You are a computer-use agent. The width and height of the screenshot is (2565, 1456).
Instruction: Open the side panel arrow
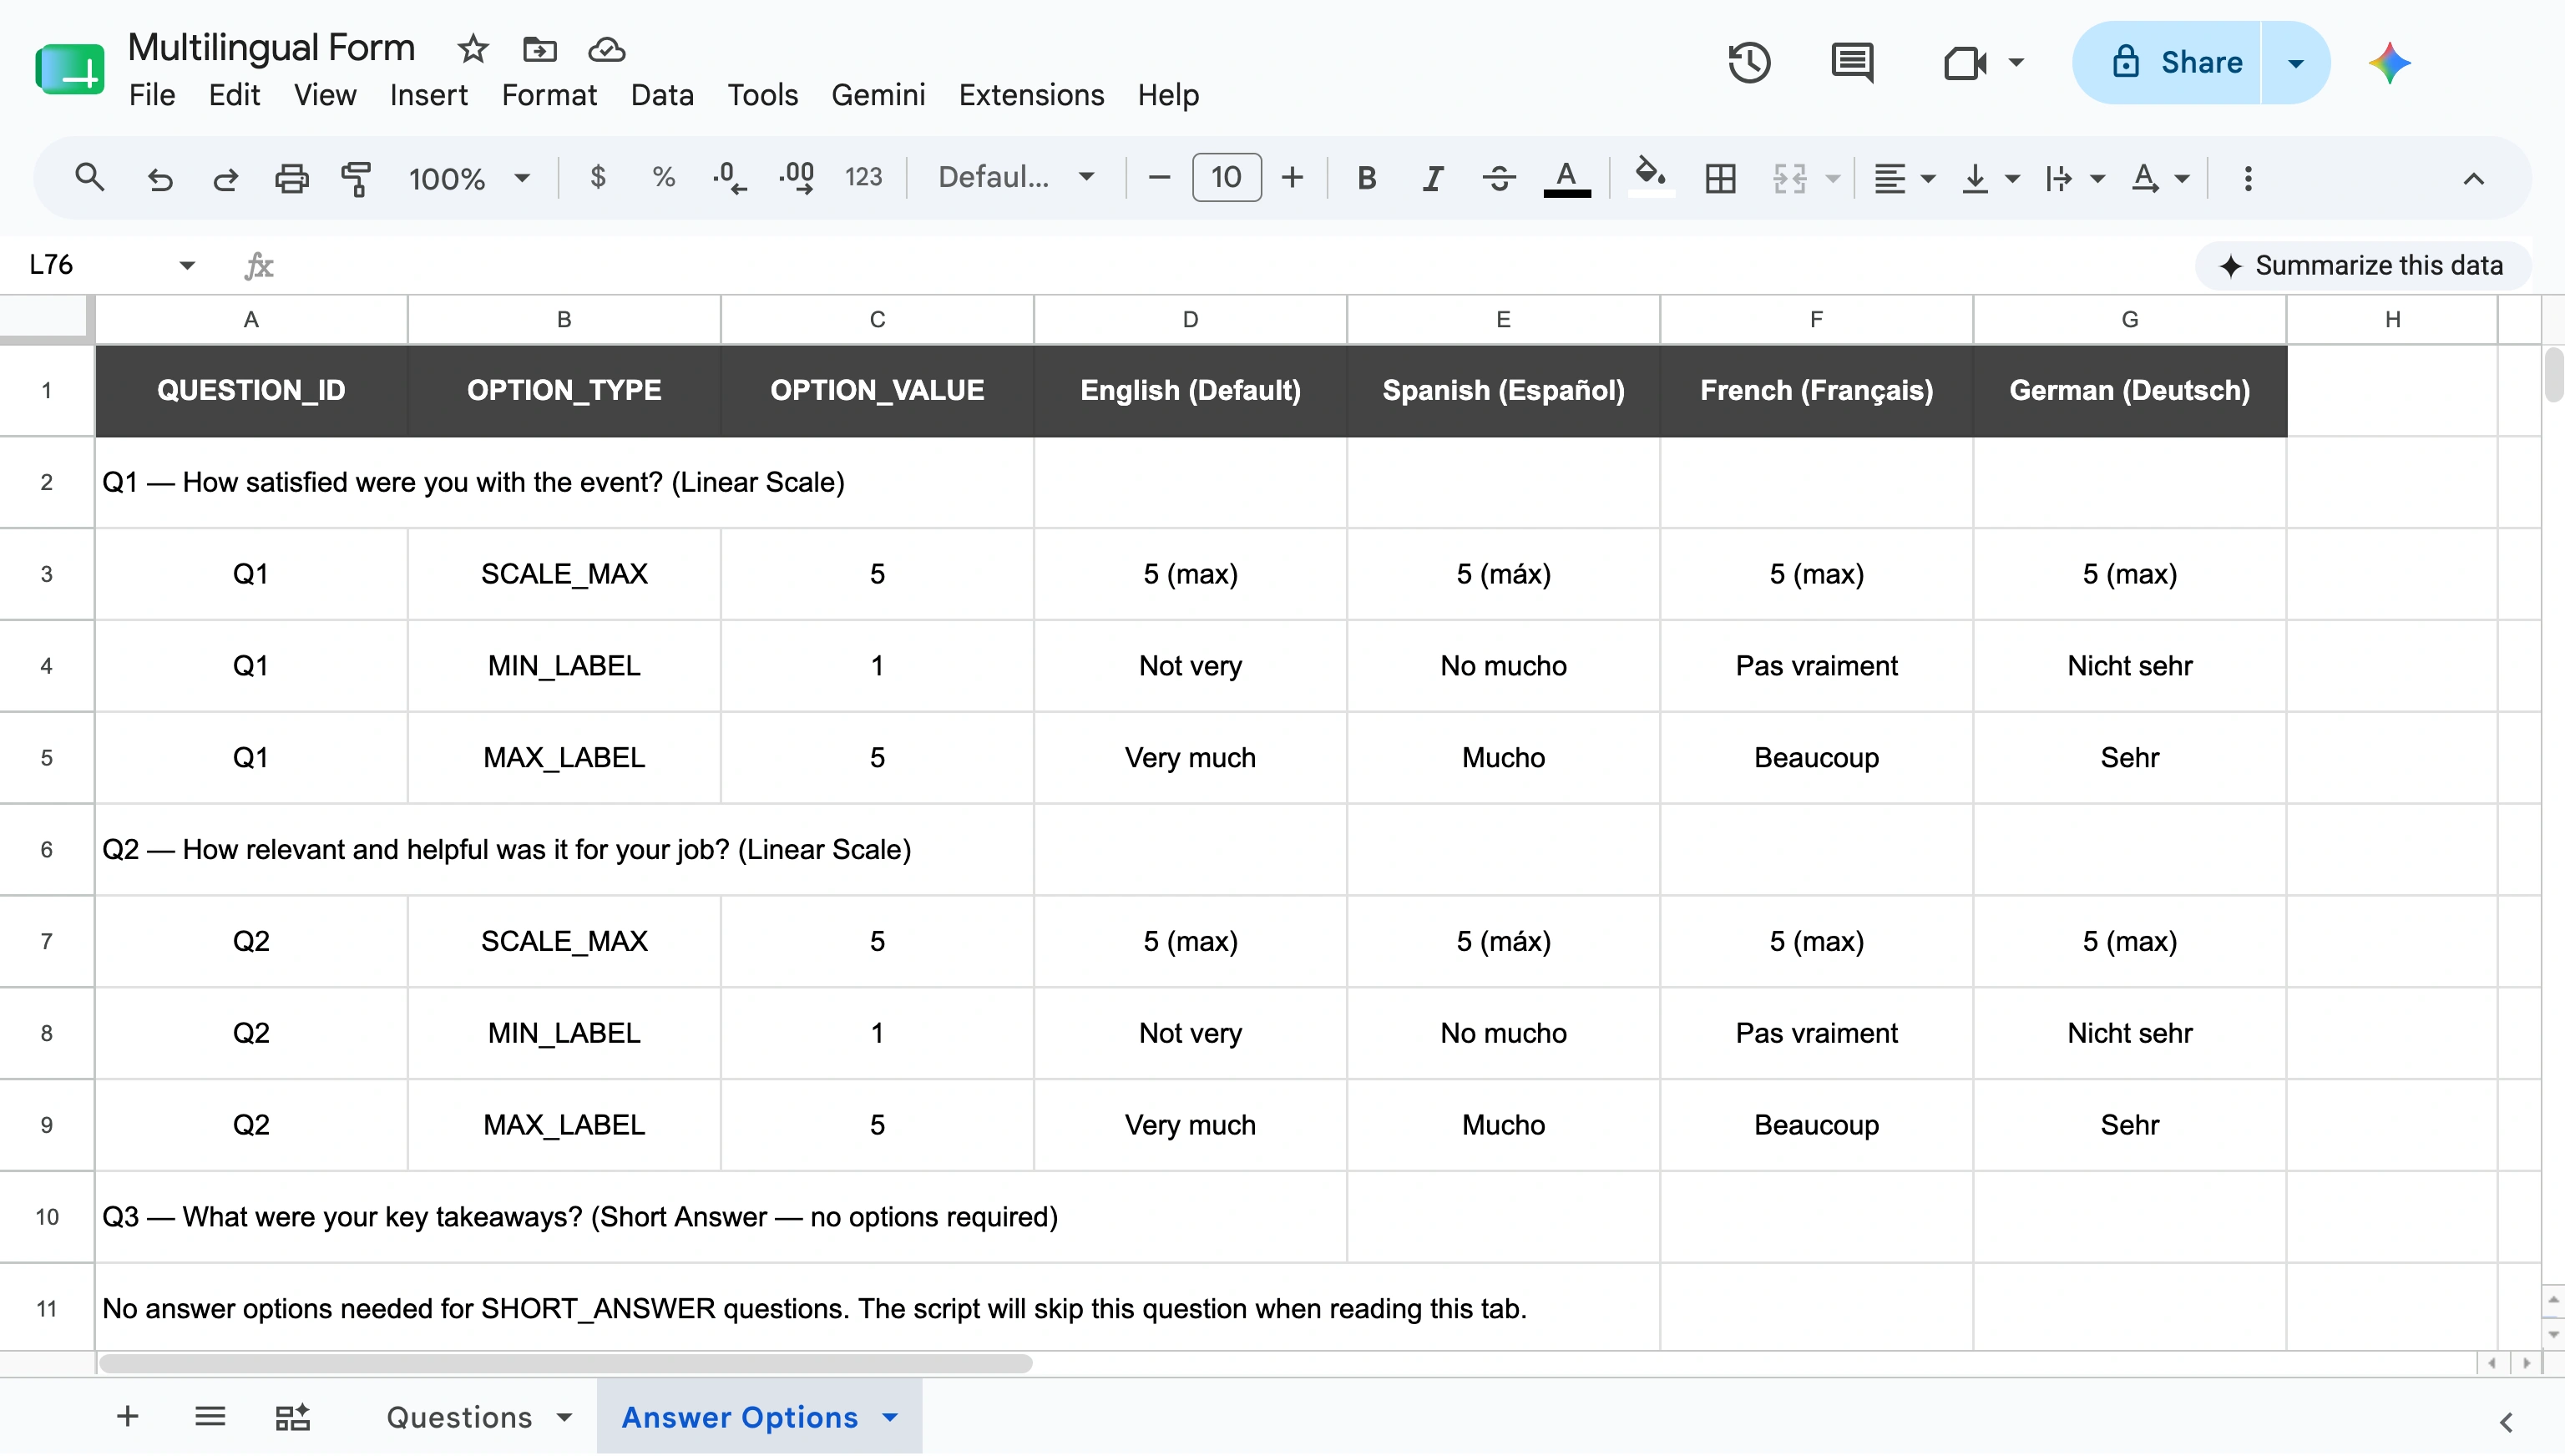pyautogui.click(x=2506, y=1422)
